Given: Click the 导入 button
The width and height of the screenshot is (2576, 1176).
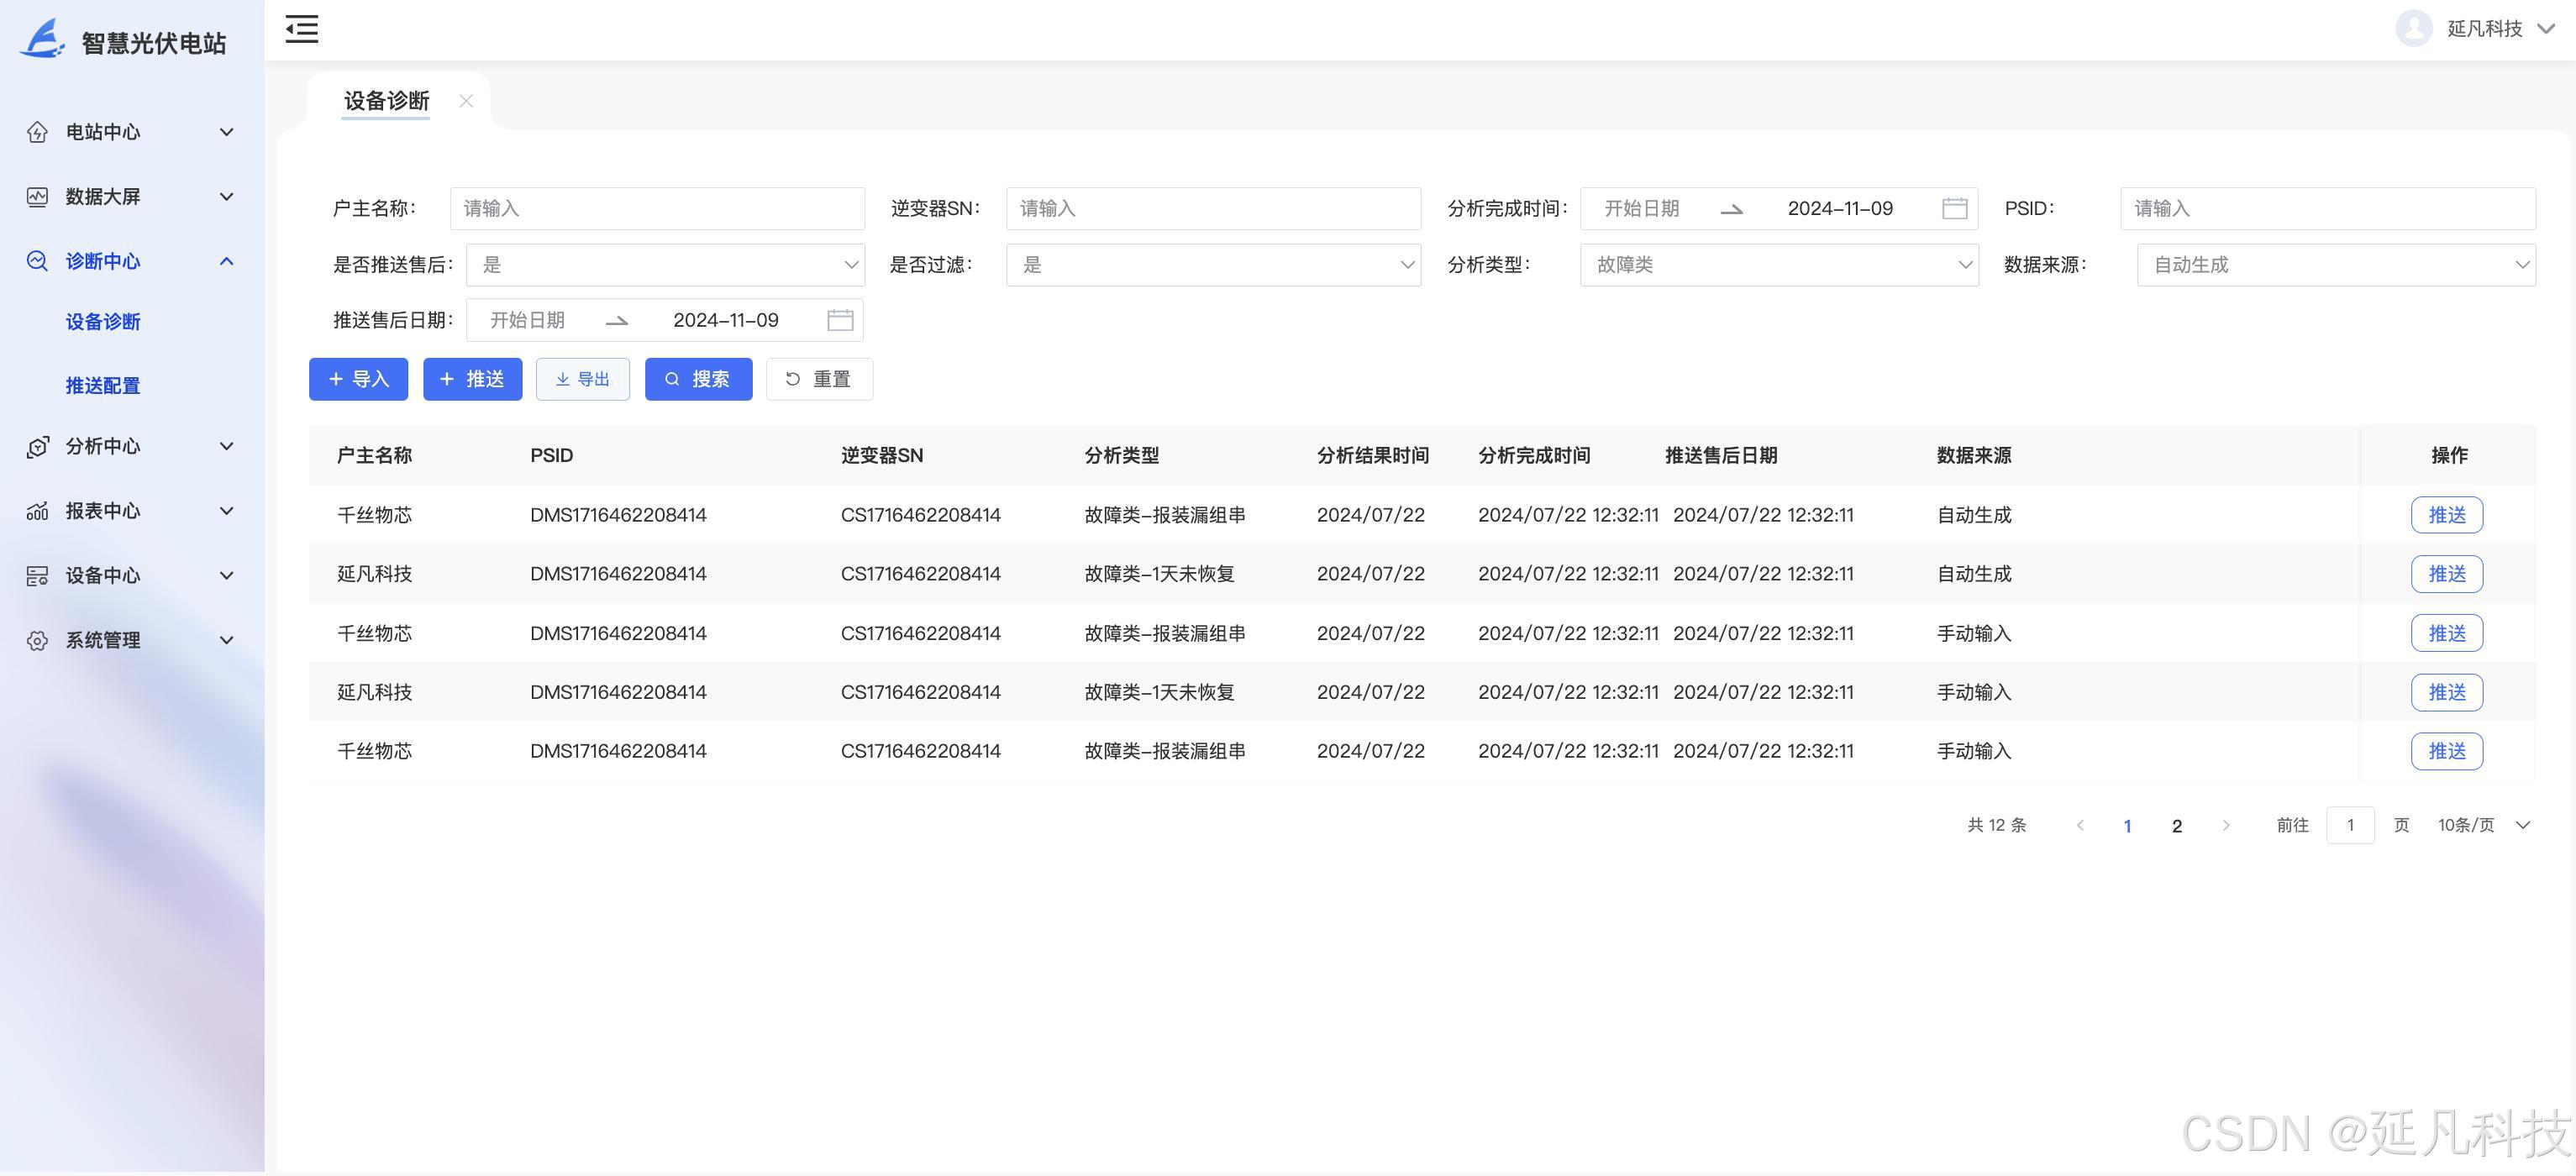Looking at the screenshot, I should (x=358, y=379).
